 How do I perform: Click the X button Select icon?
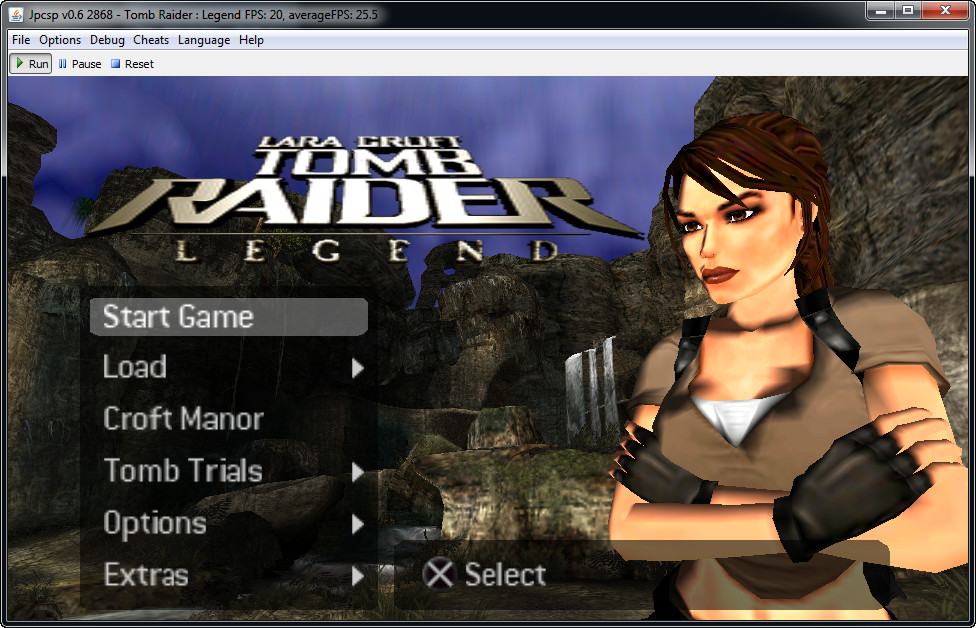coord(439,574)
